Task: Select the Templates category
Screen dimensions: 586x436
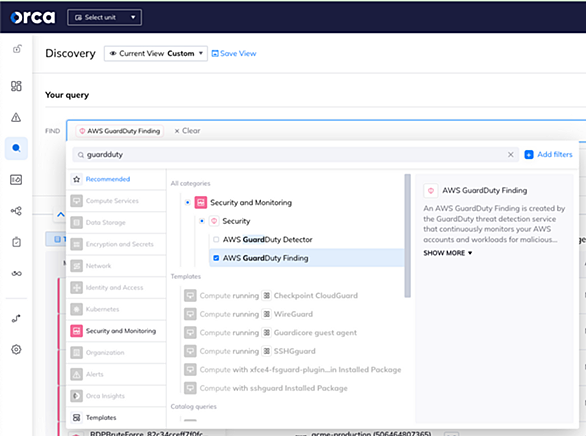Action: tap(116, 418)
